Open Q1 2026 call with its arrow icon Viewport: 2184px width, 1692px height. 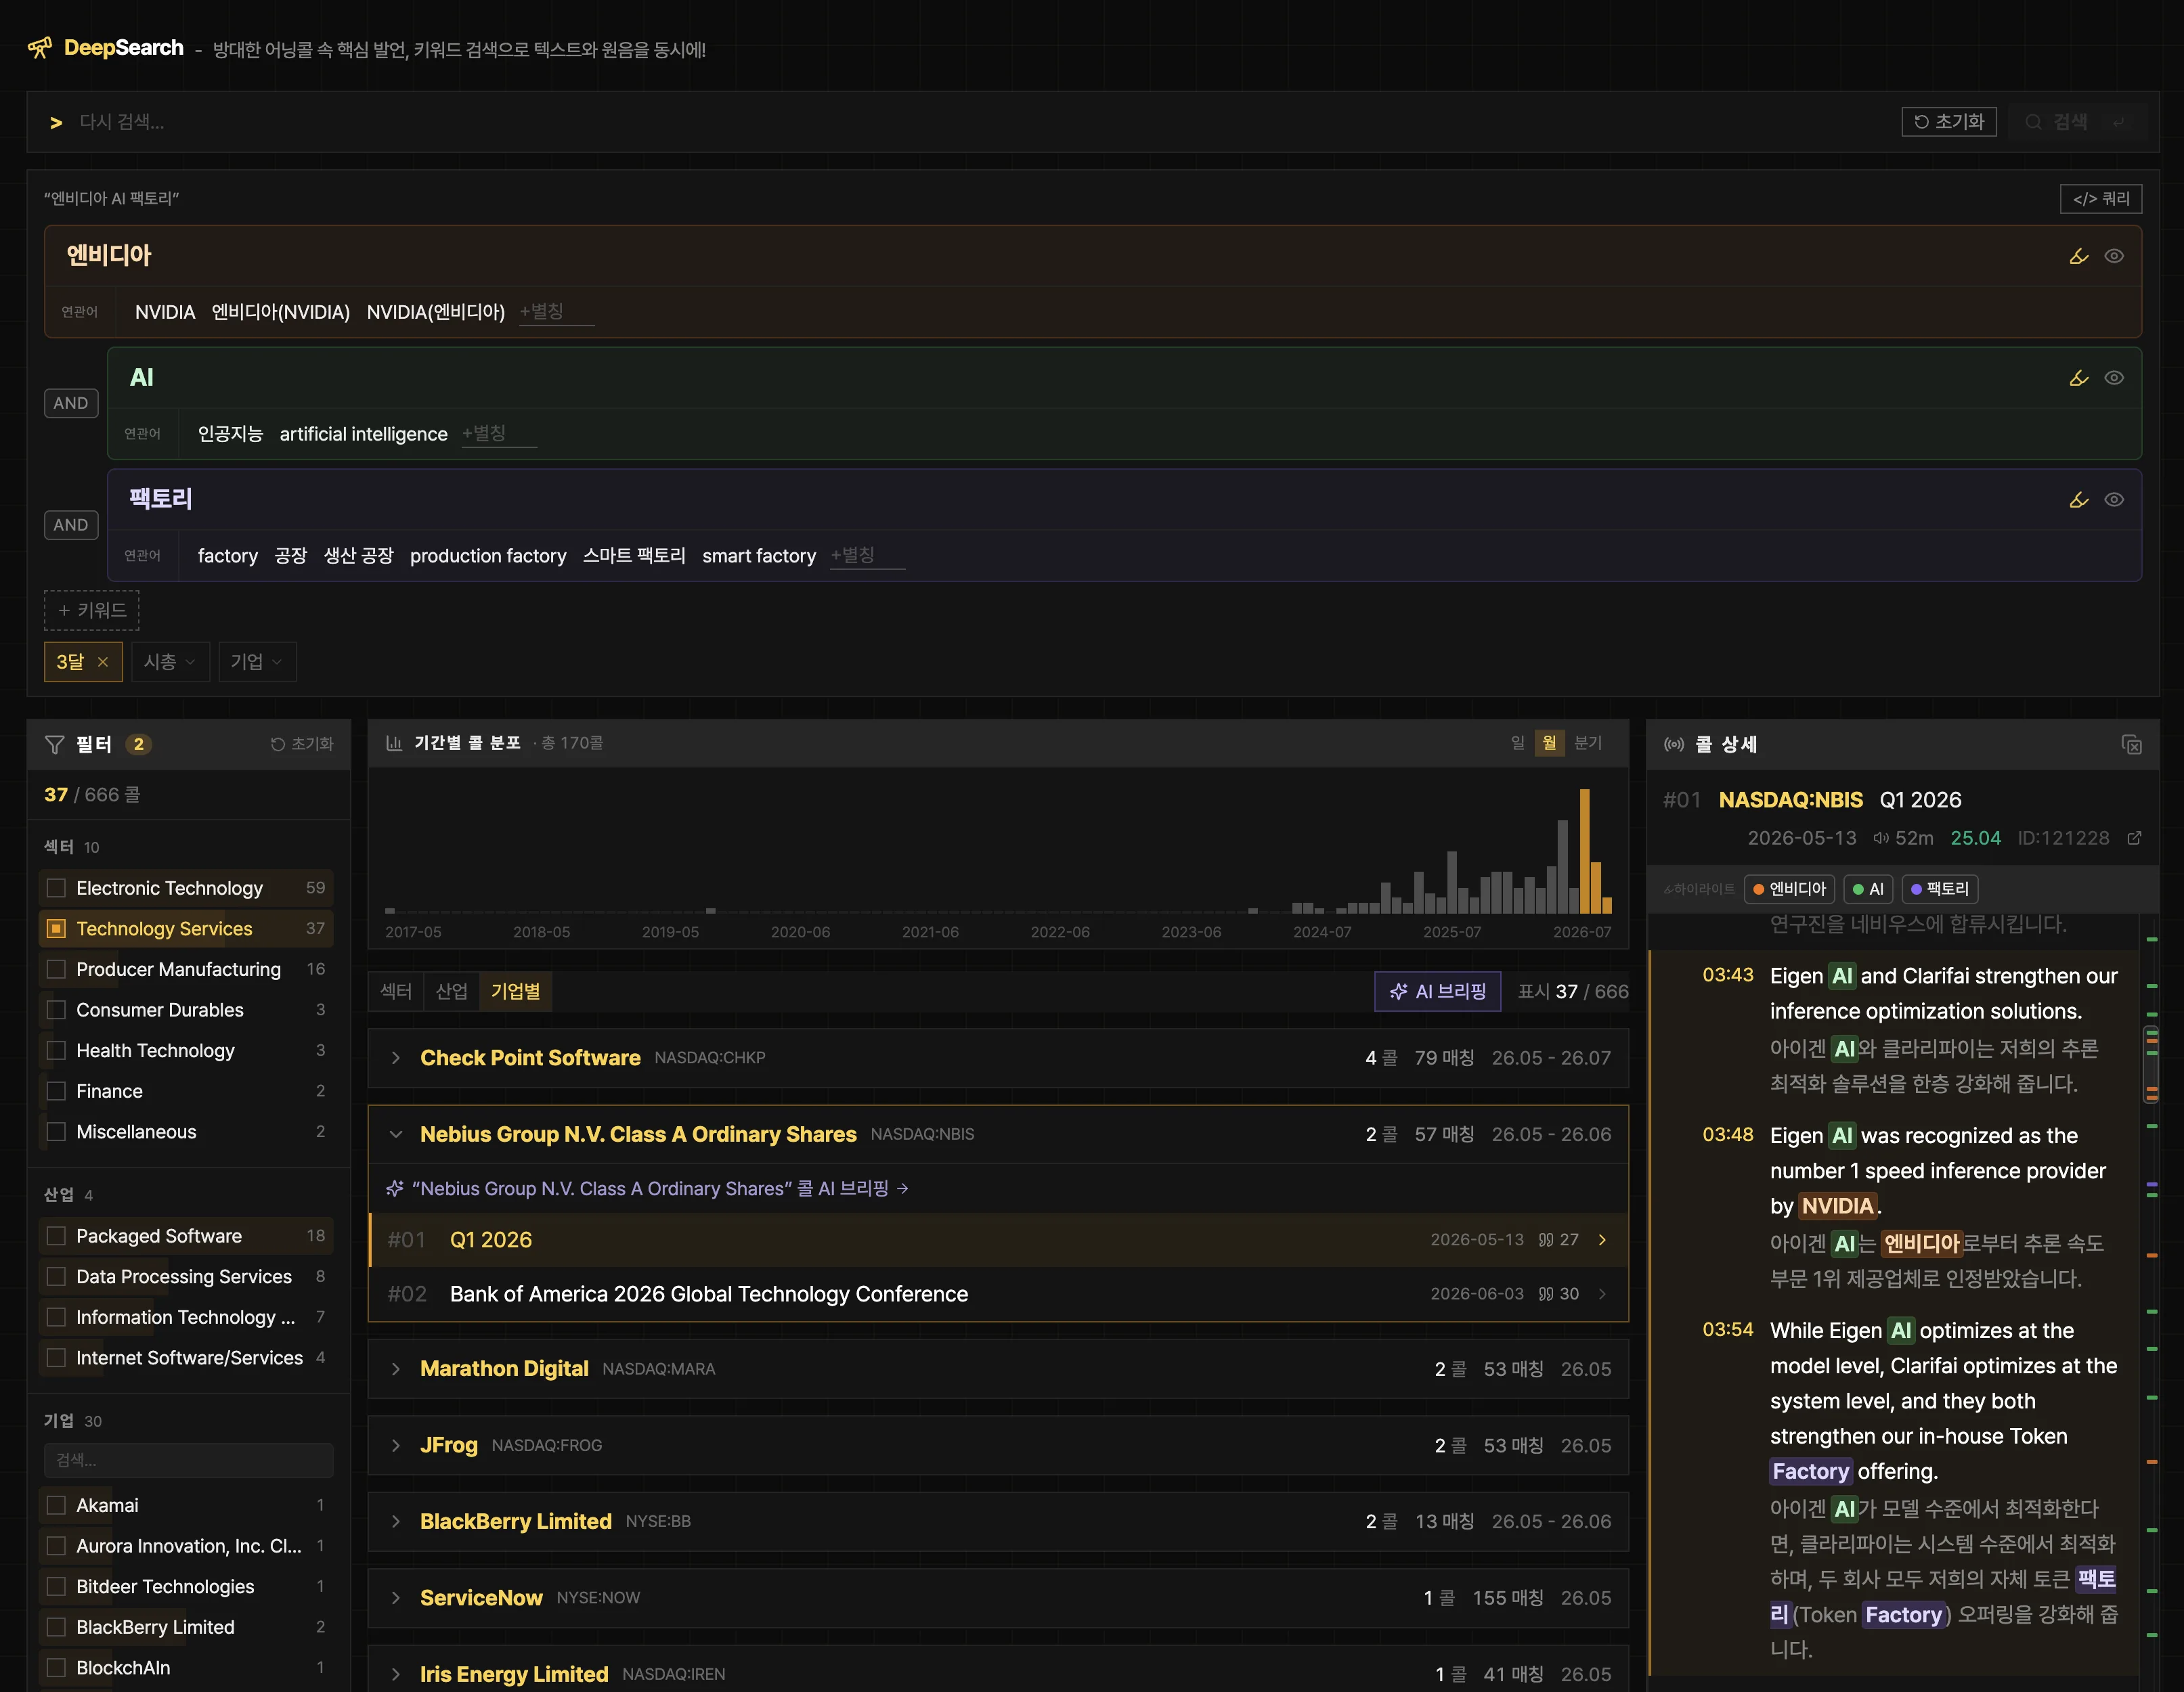(1602, 1240)
